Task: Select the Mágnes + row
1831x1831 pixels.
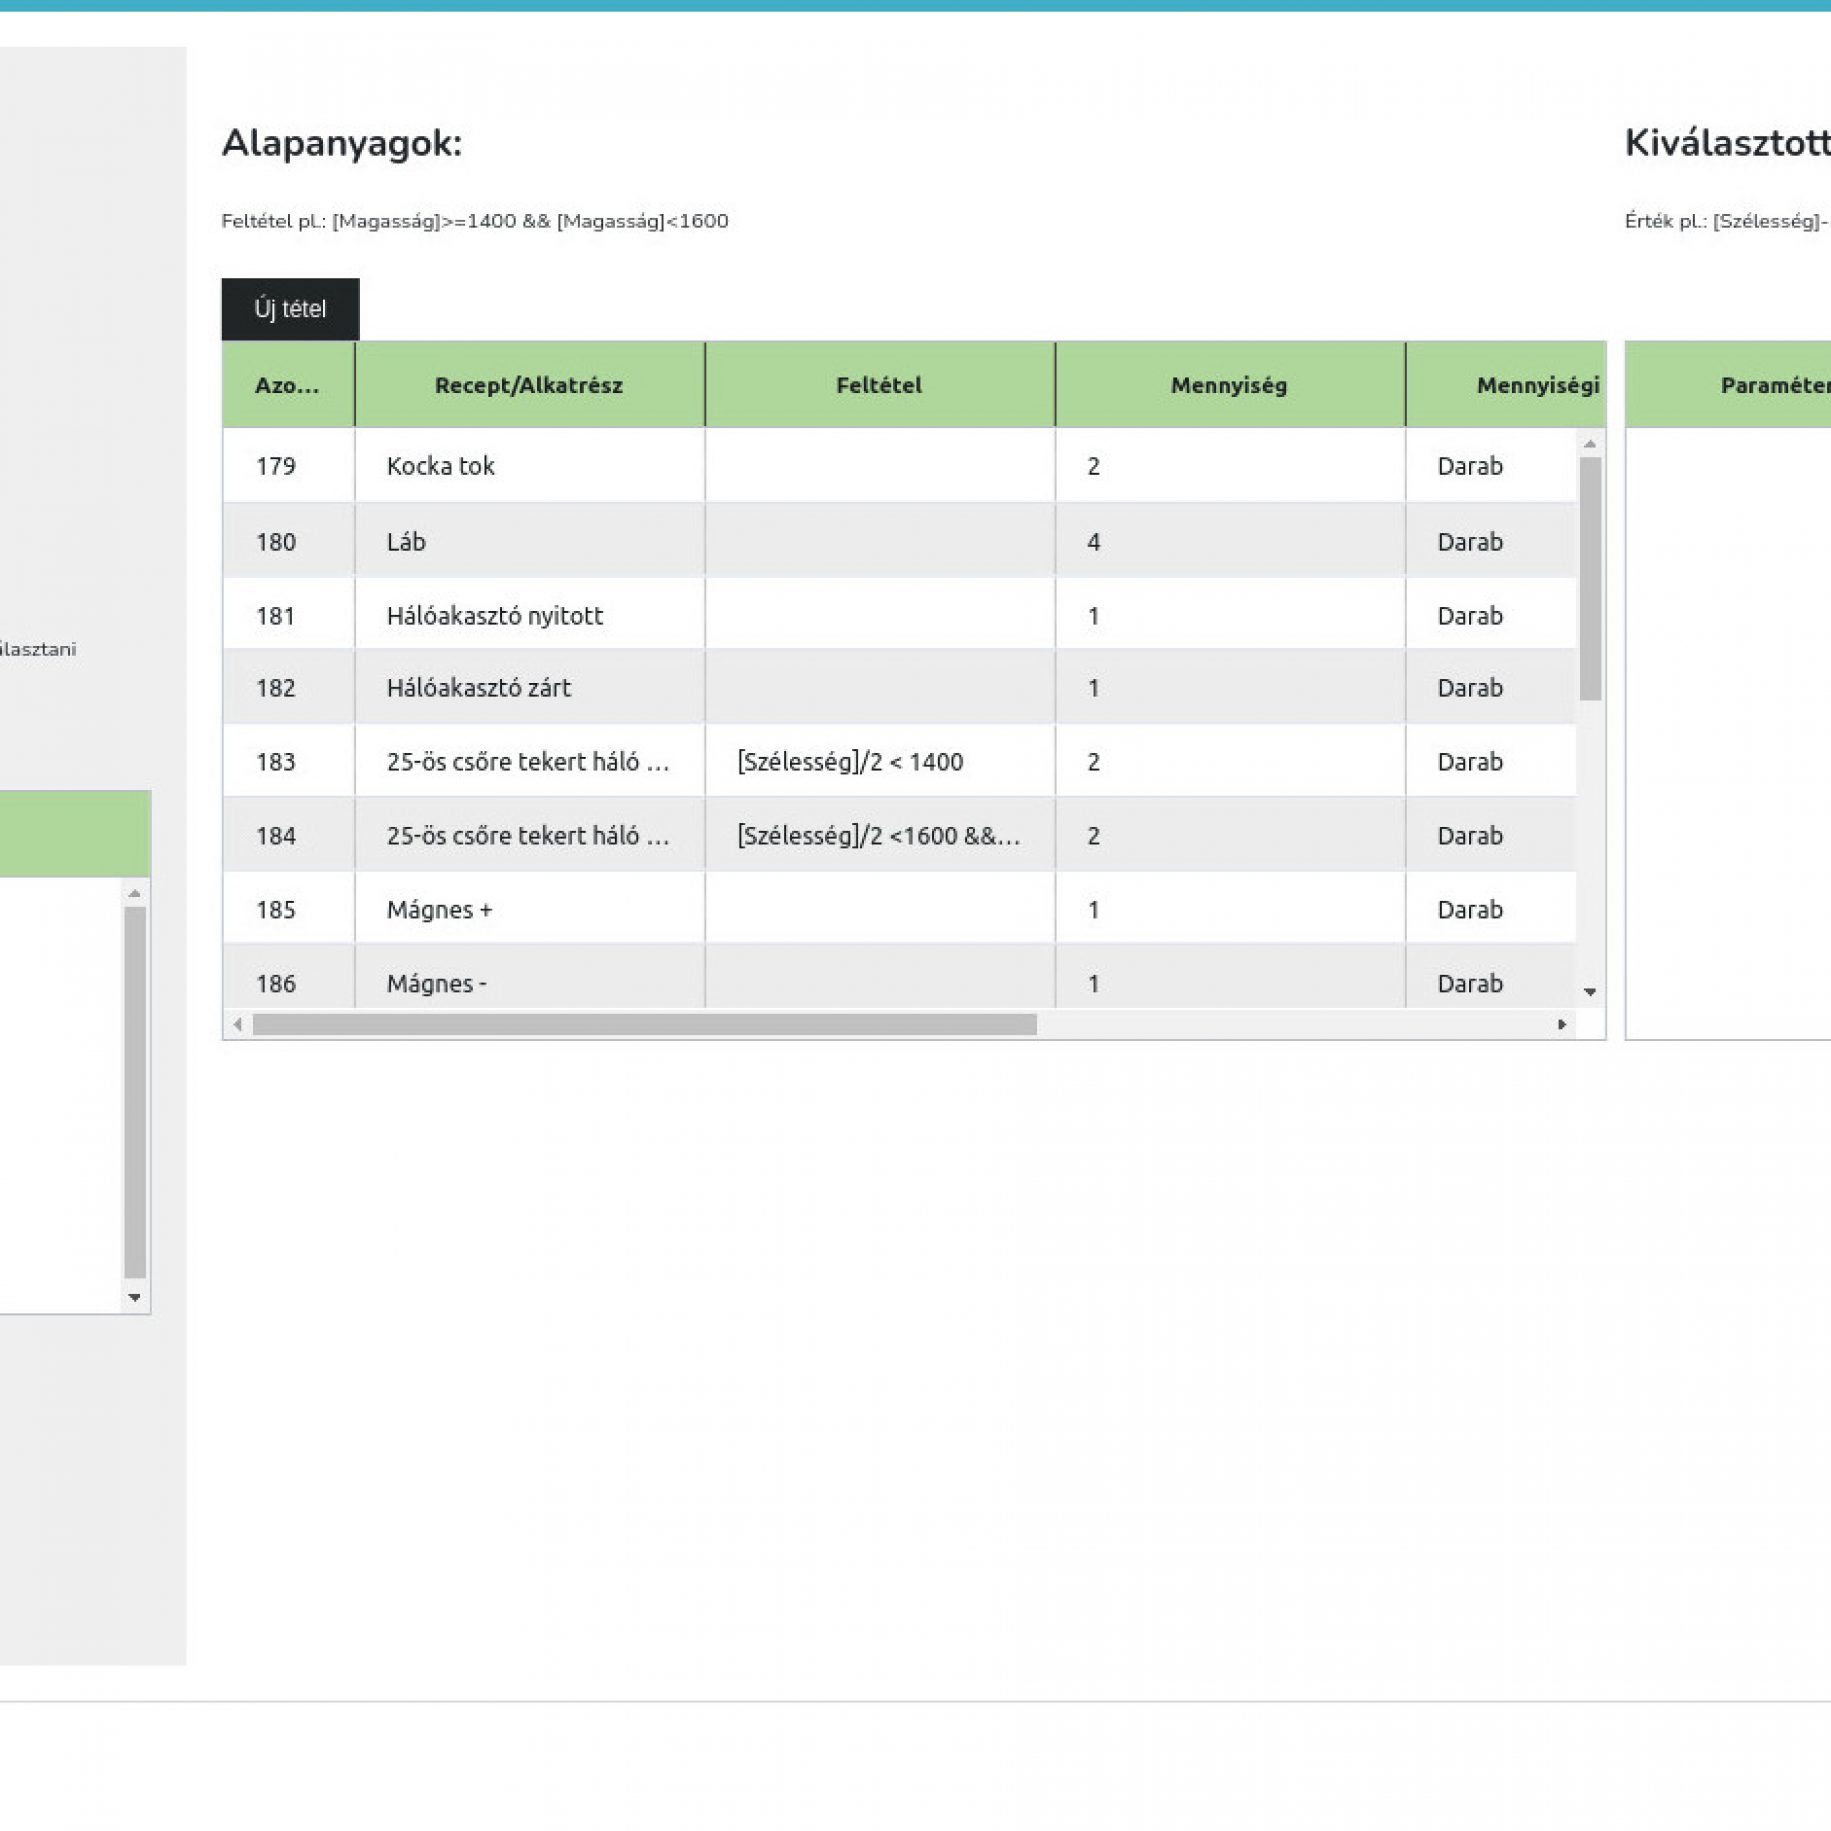Action: (440, 910)
